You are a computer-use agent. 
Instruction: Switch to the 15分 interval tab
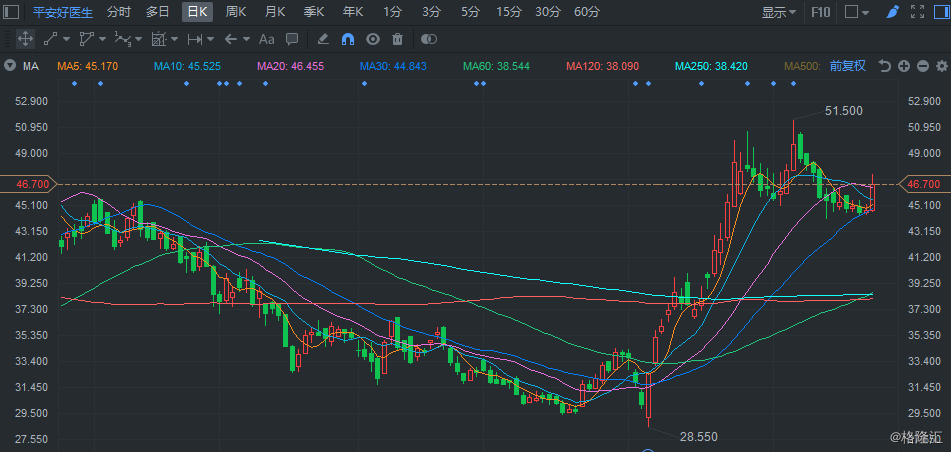tap(508, 12)
